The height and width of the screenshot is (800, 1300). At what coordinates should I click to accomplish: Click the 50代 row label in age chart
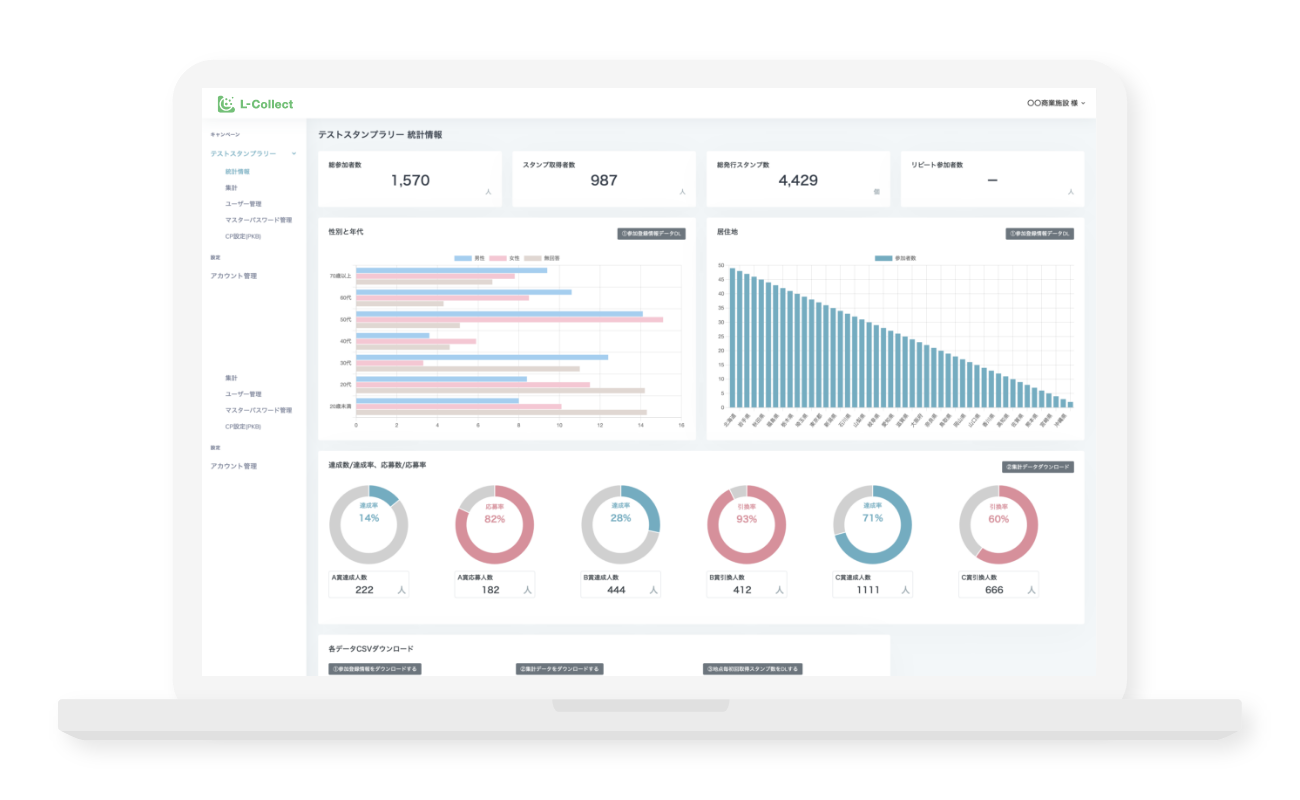345,319
